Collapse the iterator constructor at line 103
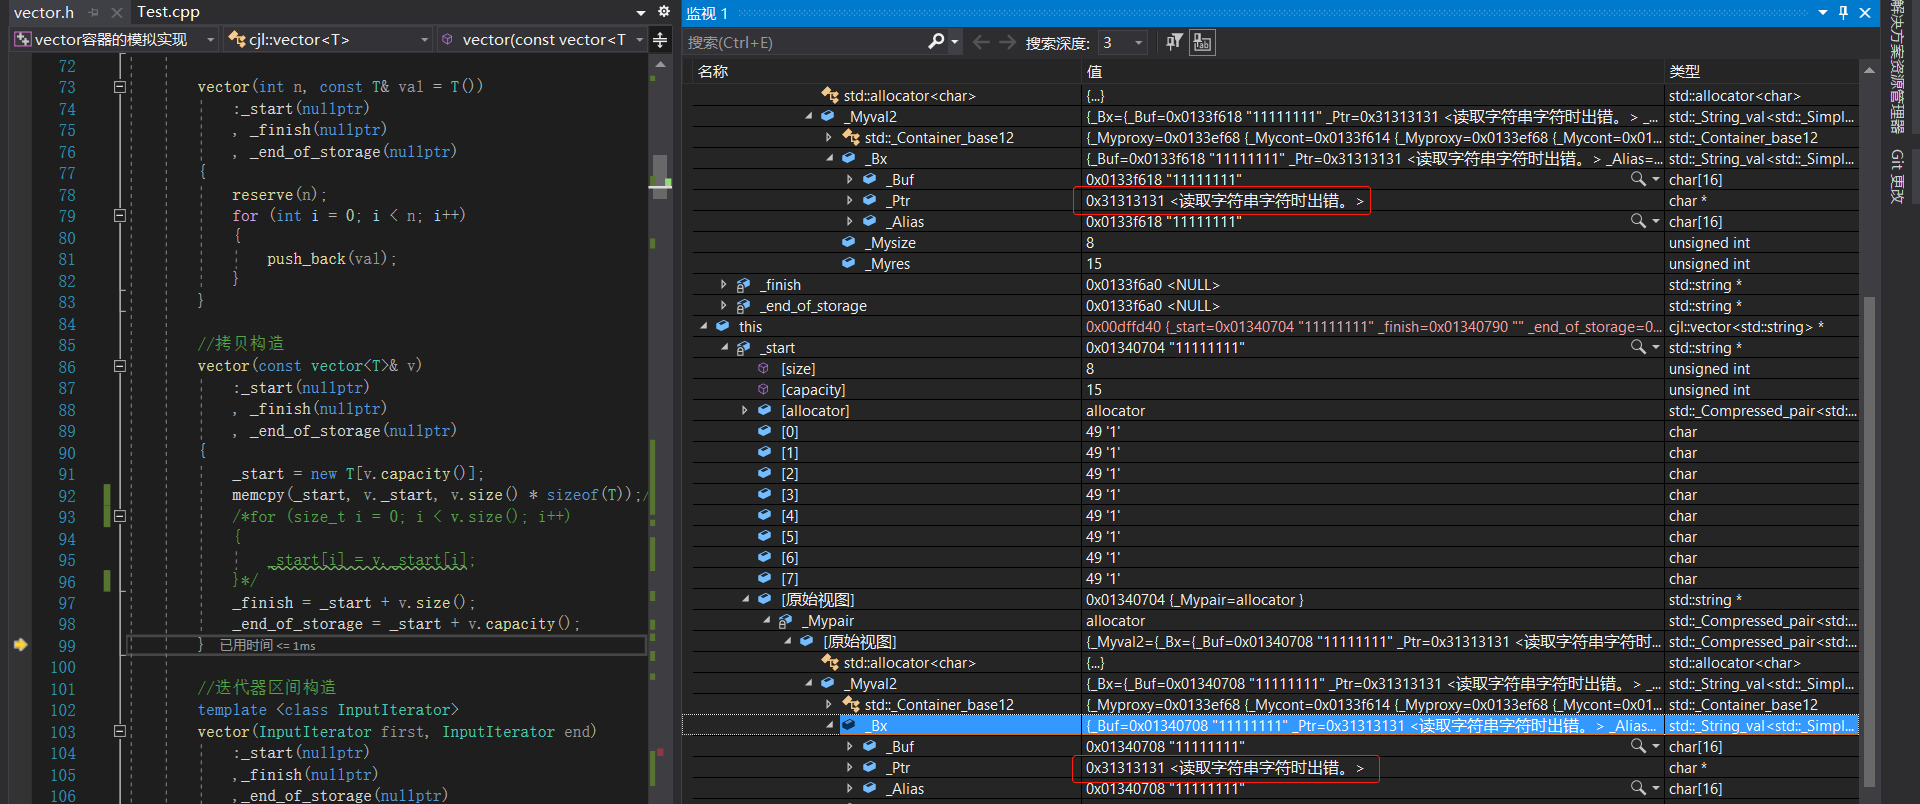Viewport: 1920px width, 804px height. 120,731
